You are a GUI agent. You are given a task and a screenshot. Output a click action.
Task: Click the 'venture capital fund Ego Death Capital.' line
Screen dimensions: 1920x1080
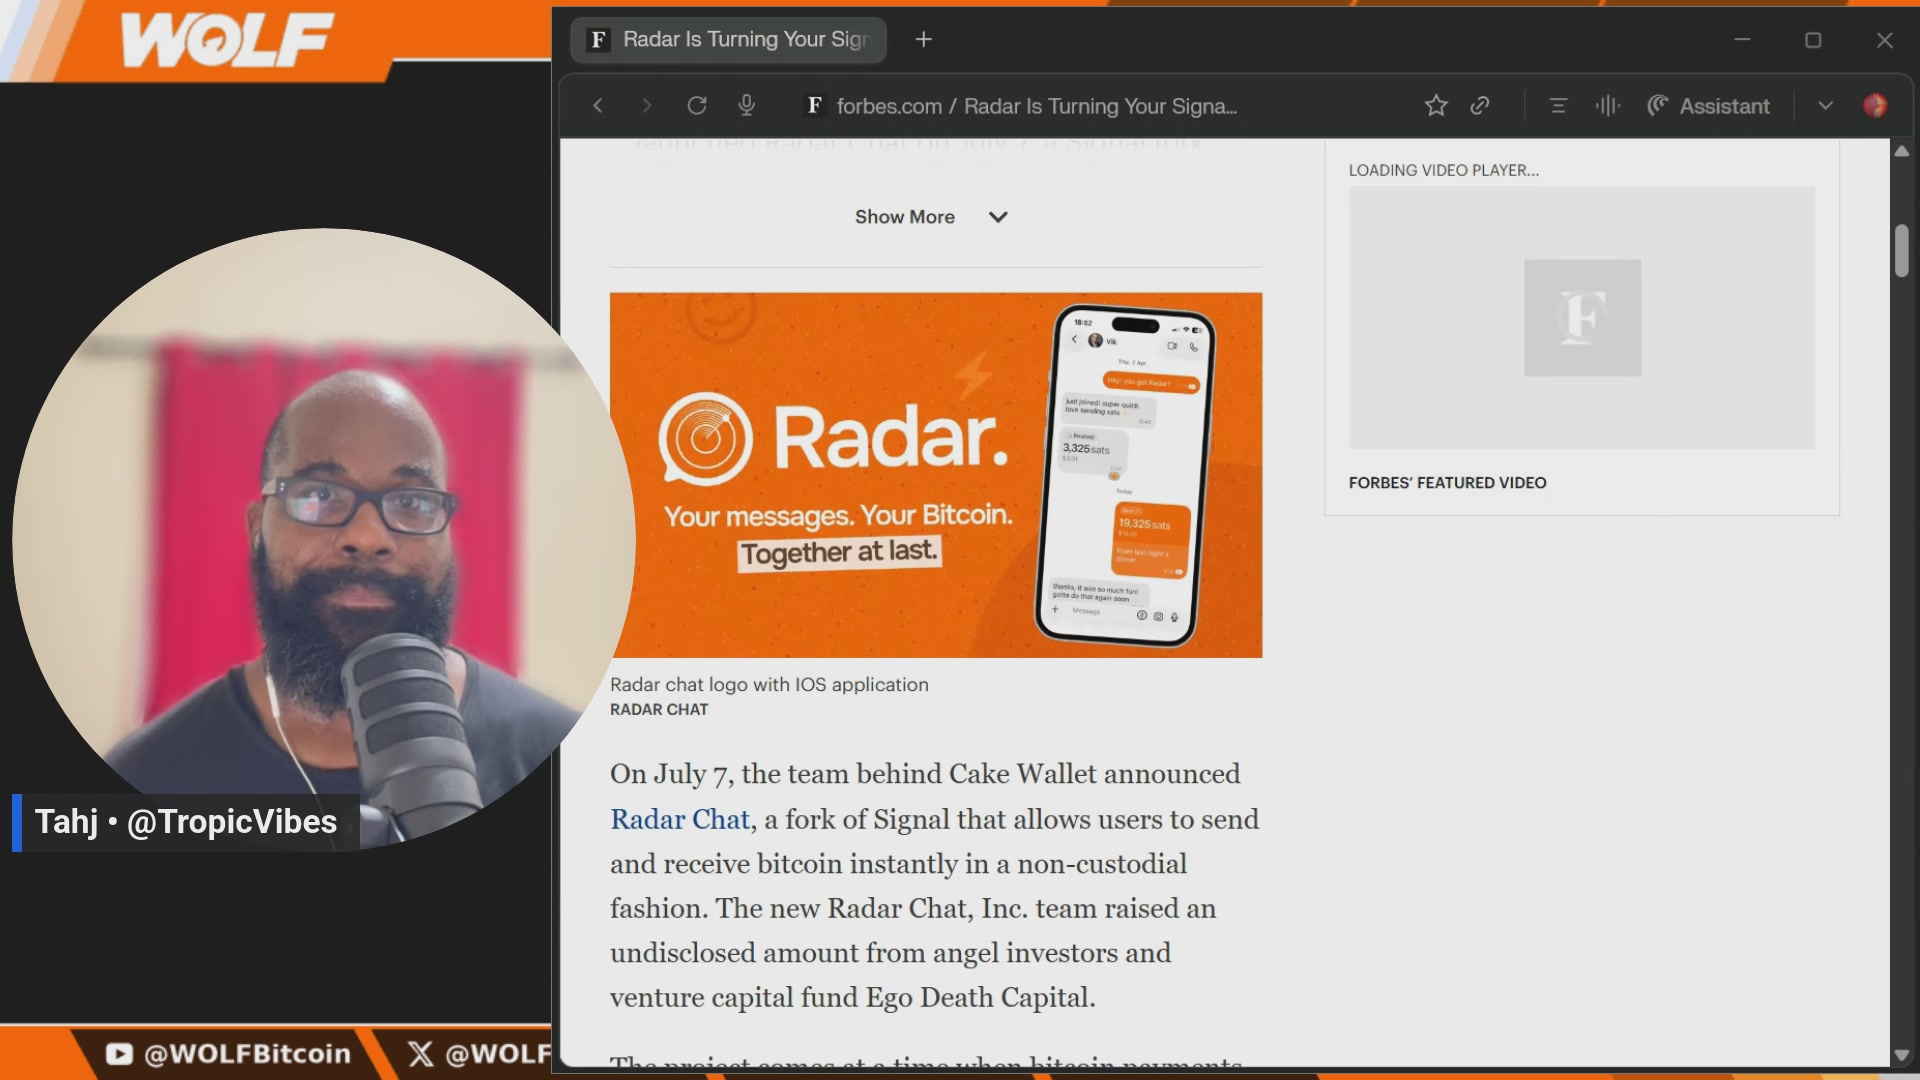[853, 998]
